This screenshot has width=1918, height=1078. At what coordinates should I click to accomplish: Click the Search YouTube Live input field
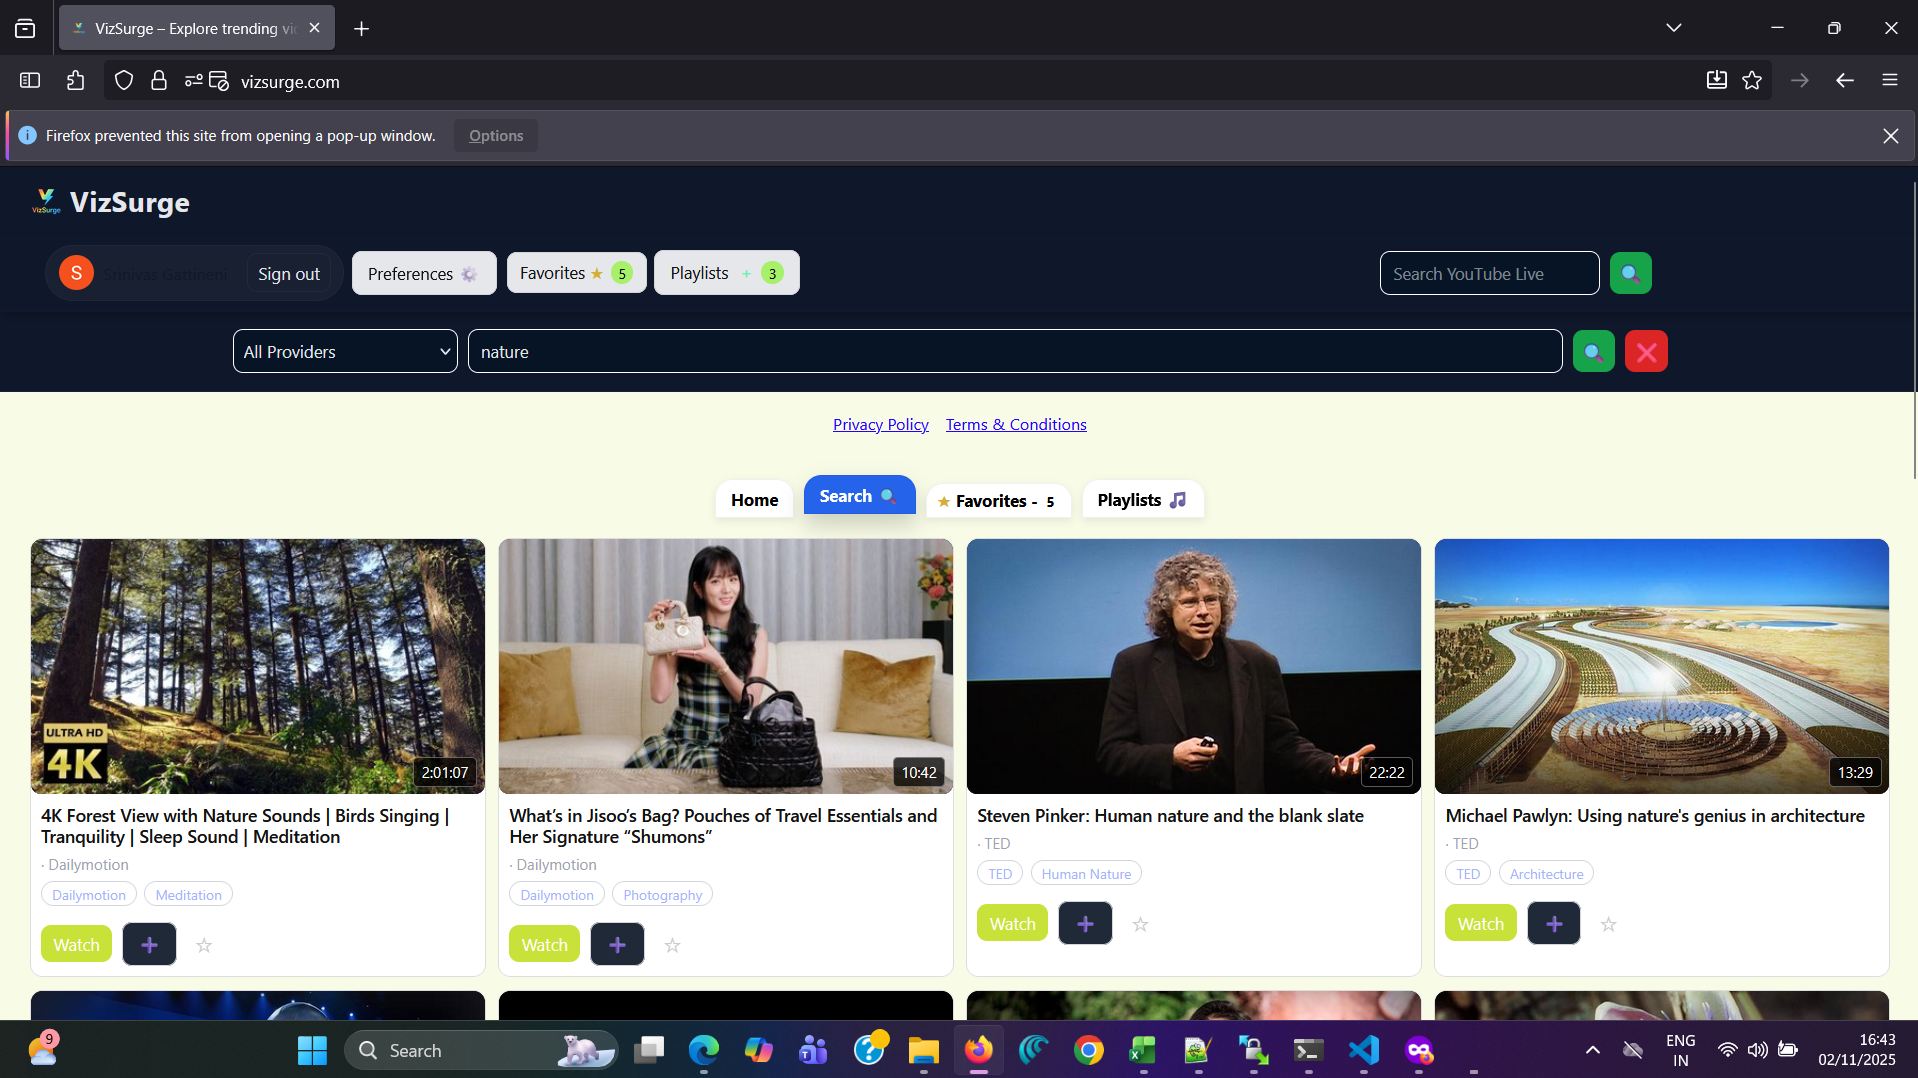click(x=1489, y=273)
